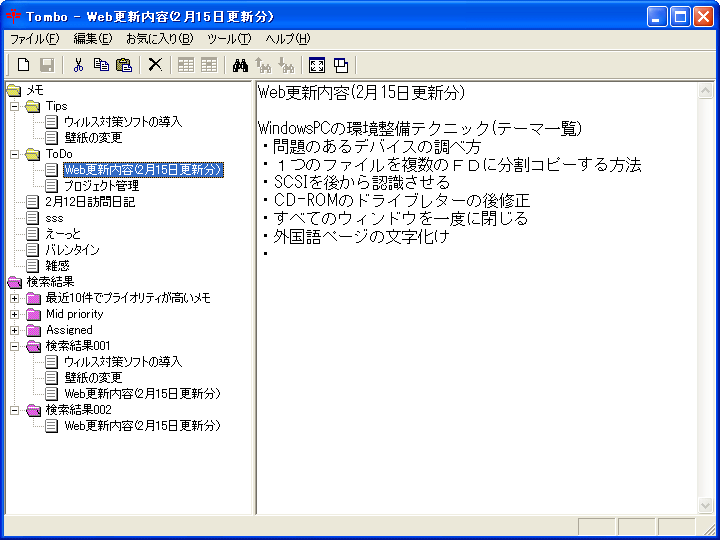Click note icon beside 雑感
Image resolution: width=720 pixels, height=540 pixels.
[33, 266]
